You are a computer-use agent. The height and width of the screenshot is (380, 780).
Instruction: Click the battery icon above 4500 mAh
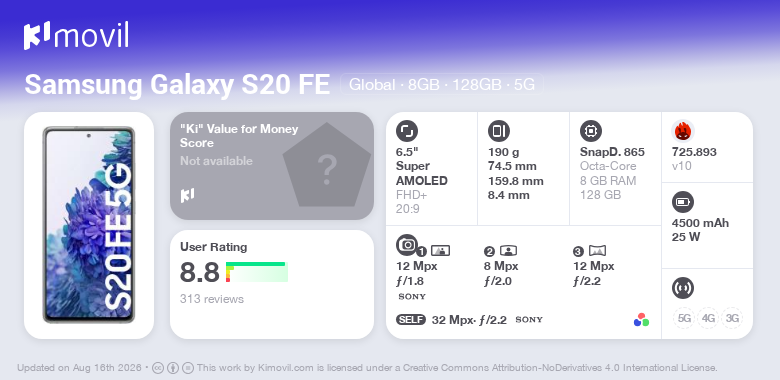(x=683, y=202)
